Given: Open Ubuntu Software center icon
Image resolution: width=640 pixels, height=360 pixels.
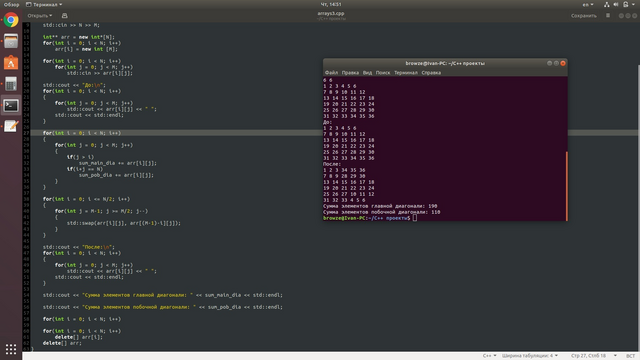Looking at the screenshot, I should [x=11, y=62].
